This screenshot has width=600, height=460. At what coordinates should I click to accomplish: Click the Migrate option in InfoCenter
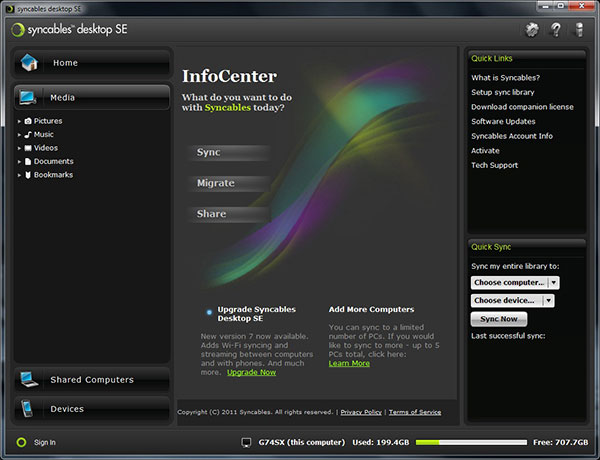[x=230, y=183]
